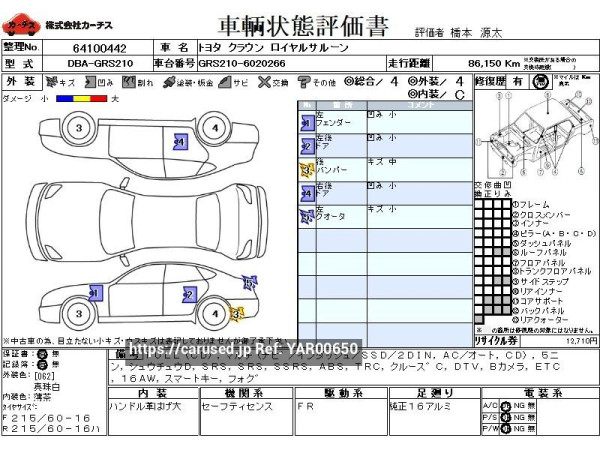Image resolution: width=600 pixels, height=450 pixels.
Task: Click scratch marker 5 on left quarter panel
Action: pyautogui.click(x=247, y=283)
